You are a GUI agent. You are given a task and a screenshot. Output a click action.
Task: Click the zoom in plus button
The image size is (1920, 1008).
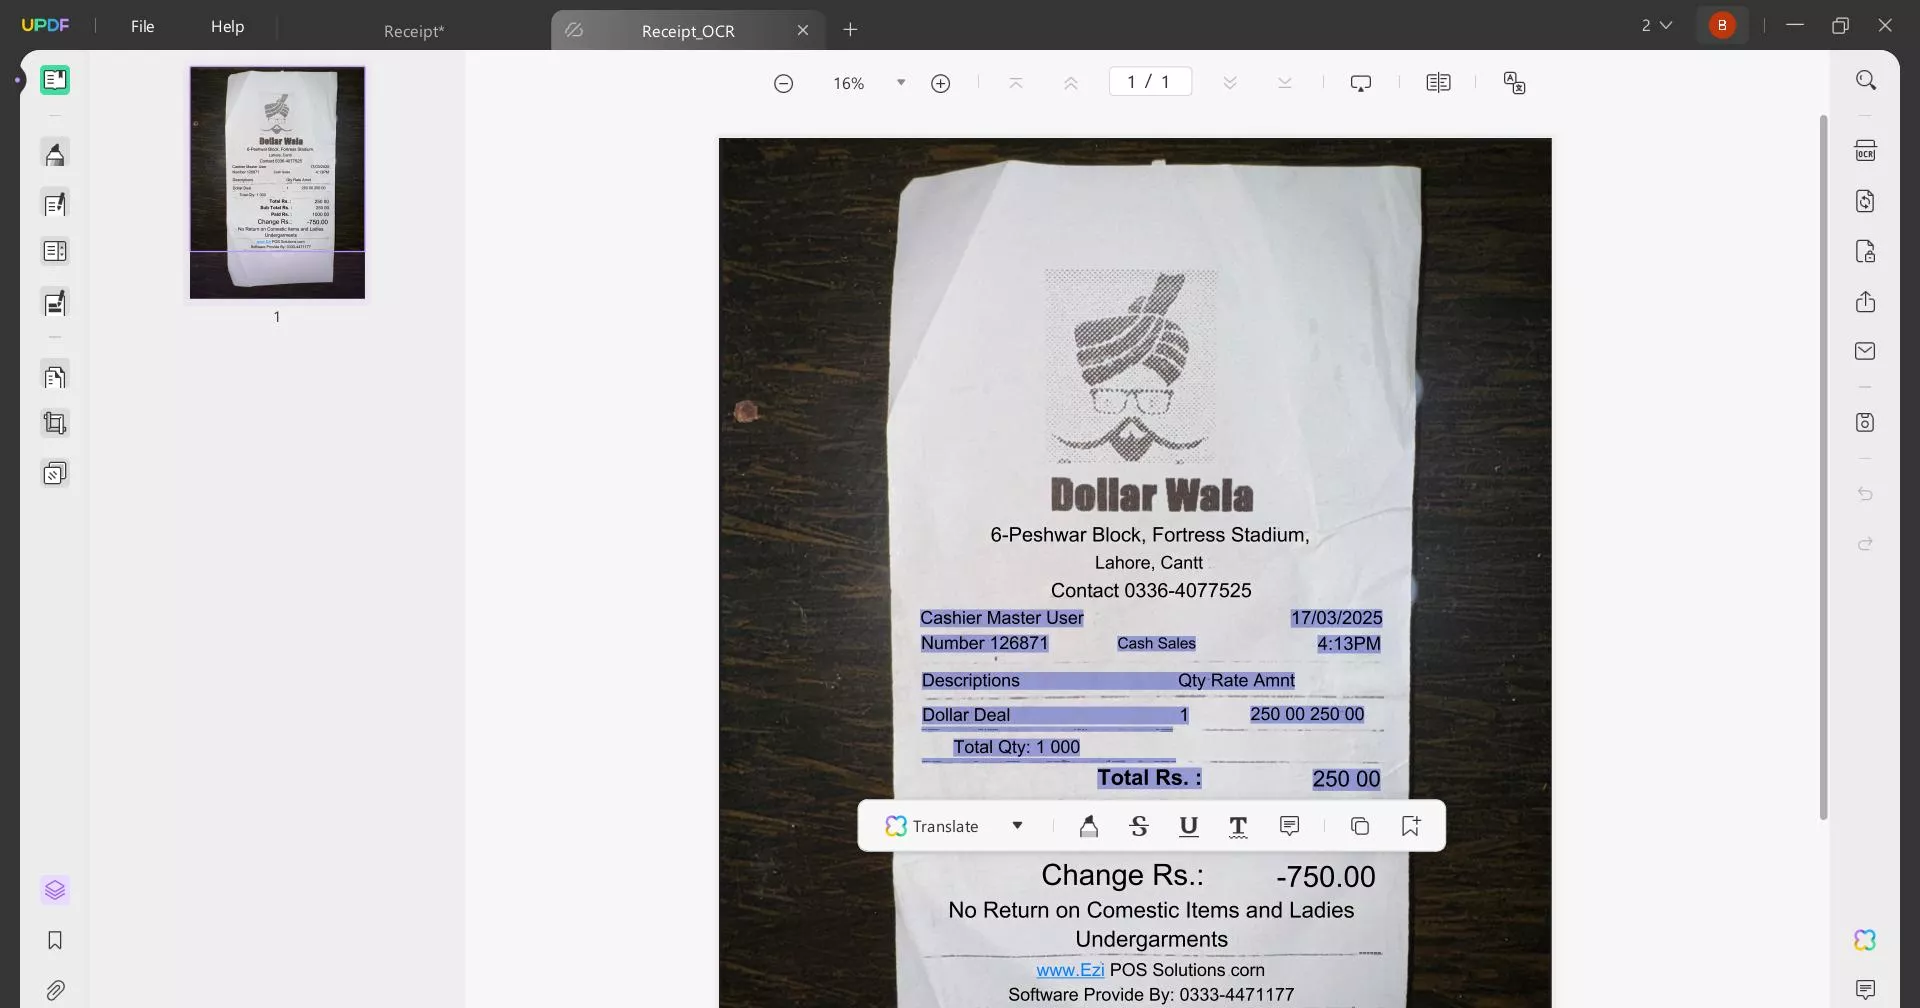[x=940, y=84]
